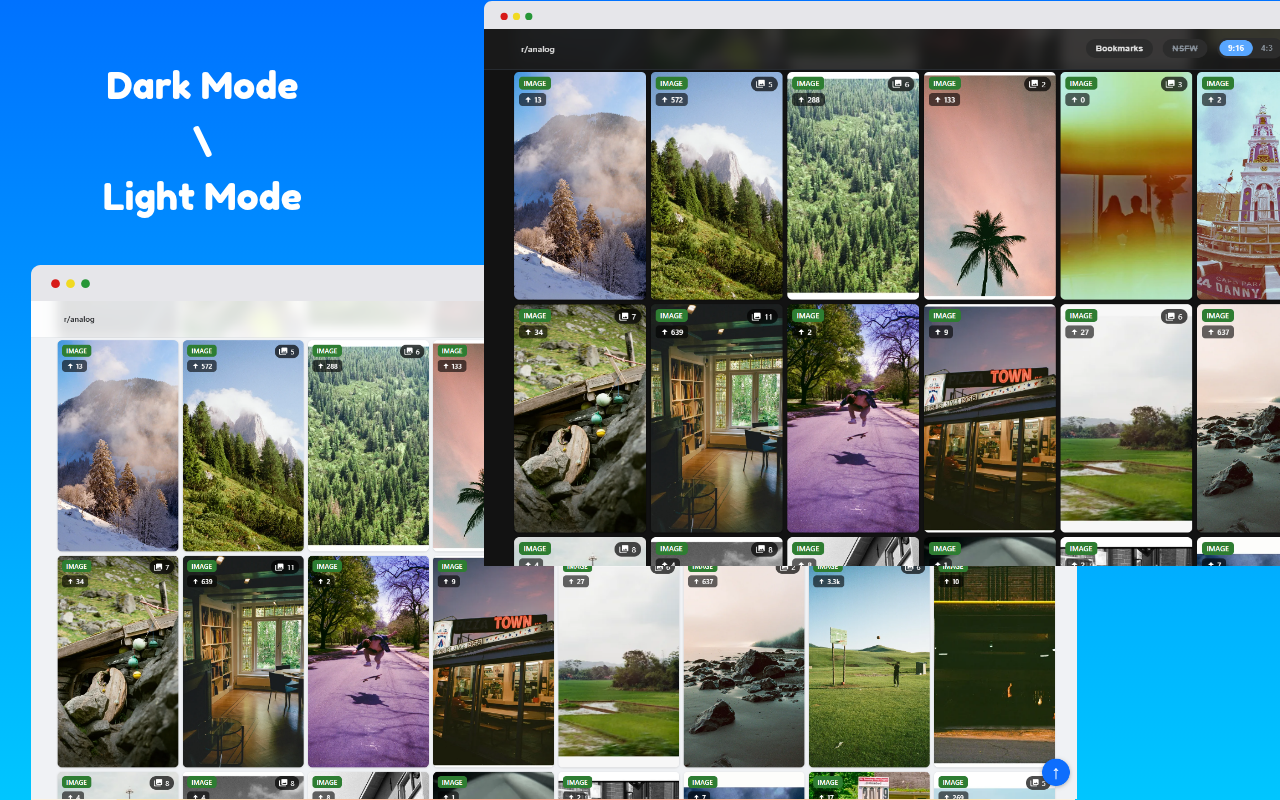The height and width of the screenshot is (800, 1280).
Task: Click the upvote arrow on the 572-vote mountain photo
Action: point(664,99)
